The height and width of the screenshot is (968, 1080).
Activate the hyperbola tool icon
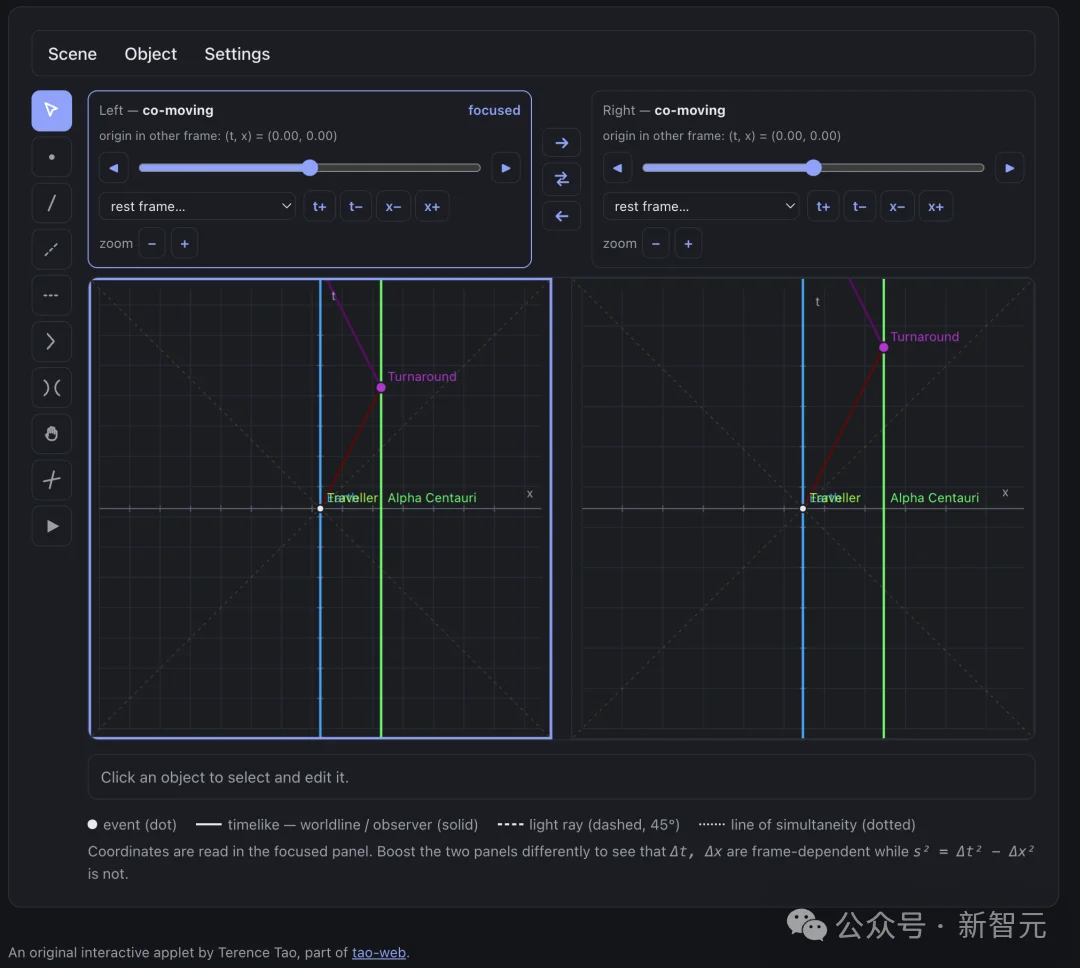point(52,388)
